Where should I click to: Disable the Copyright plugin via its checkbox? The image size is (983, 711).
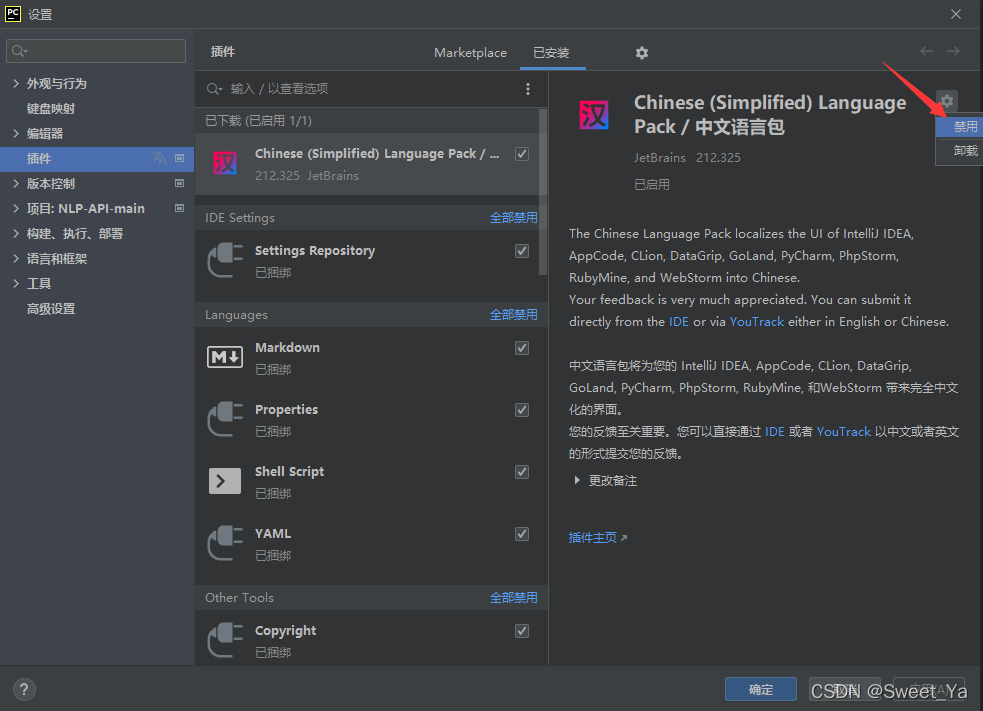[x=521, y=630]
